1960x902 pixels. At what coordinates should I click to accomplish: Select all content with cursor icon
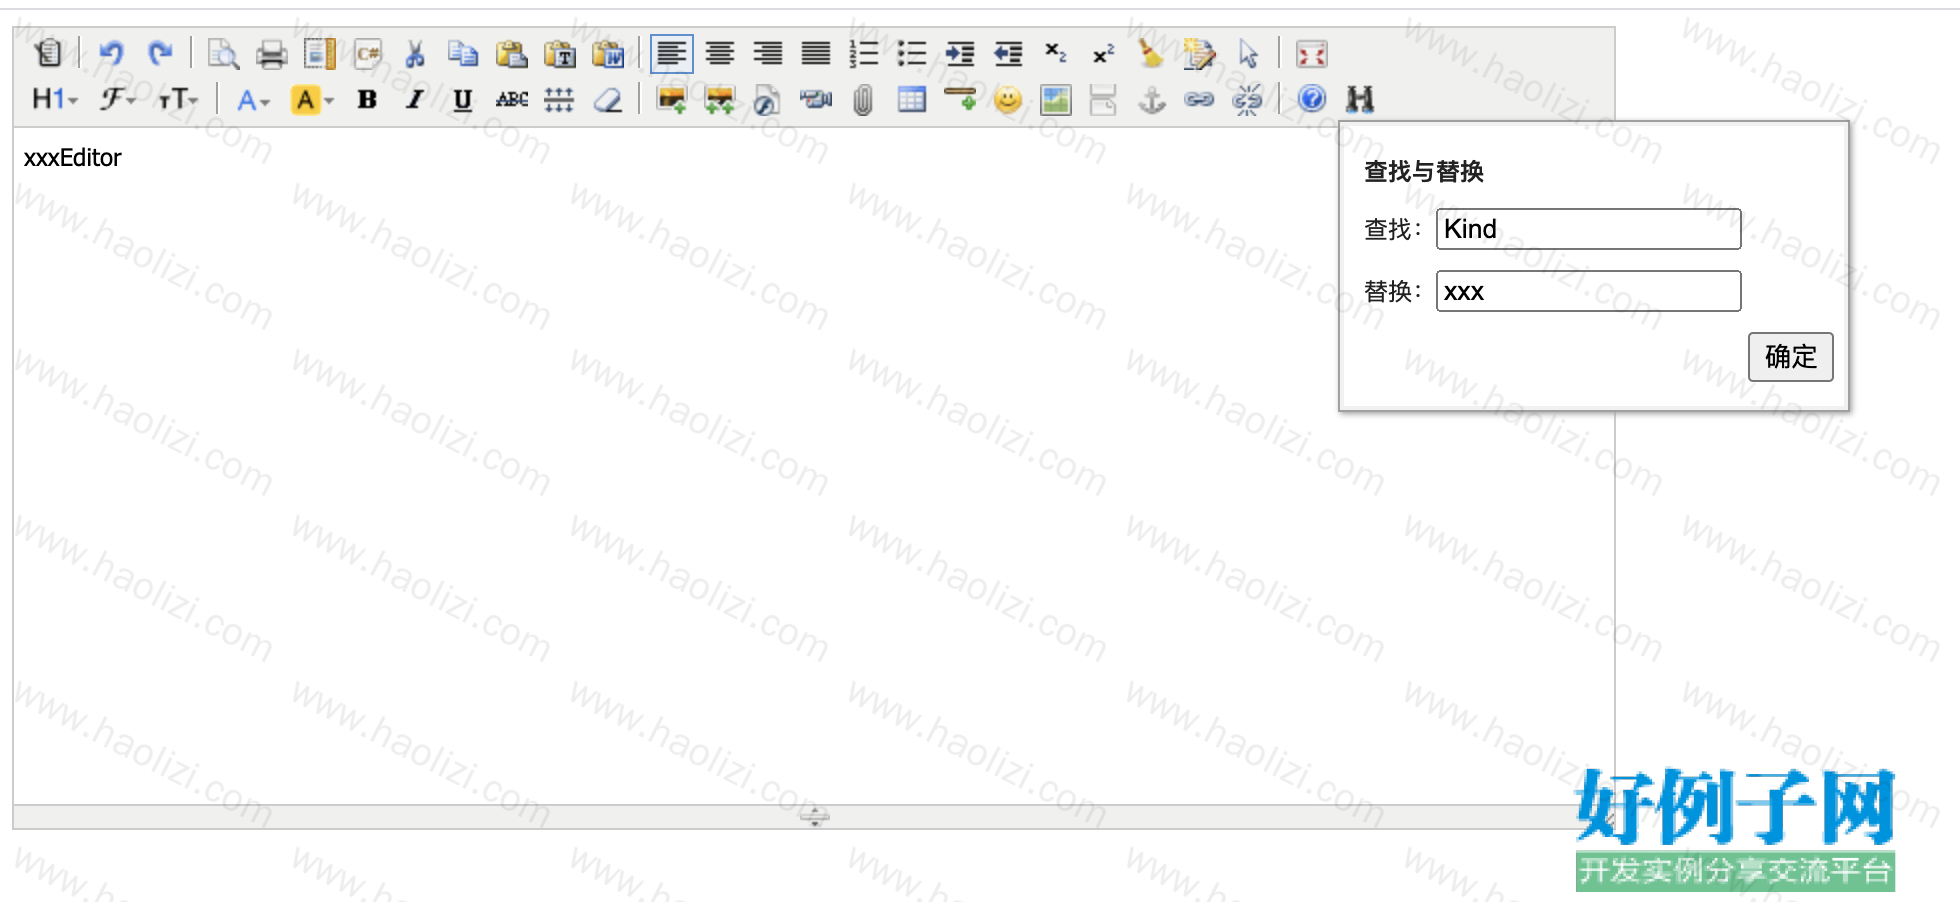click(1248, 53)
